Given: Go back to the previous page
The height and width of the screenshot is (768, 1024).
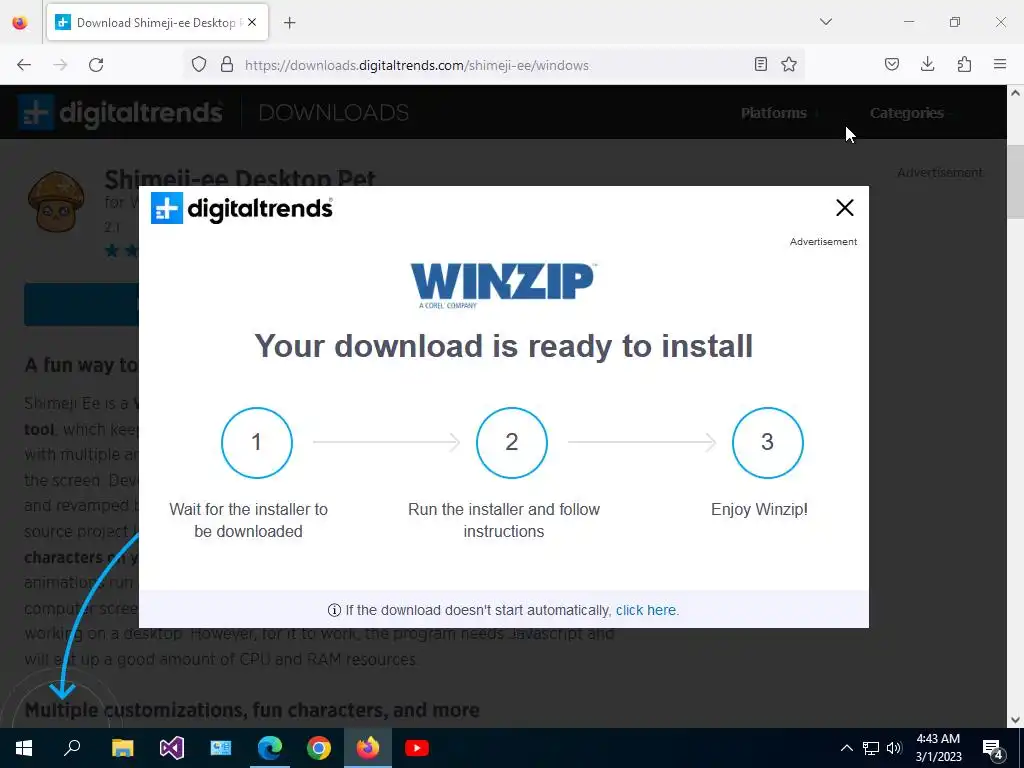Looking at the screenshot, I should point(24,65).
